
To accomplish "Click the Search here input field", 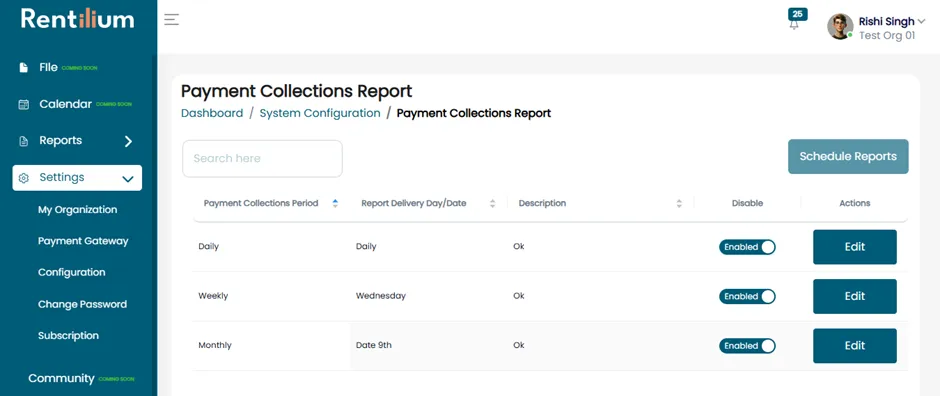I will click(x=262, y=159).
